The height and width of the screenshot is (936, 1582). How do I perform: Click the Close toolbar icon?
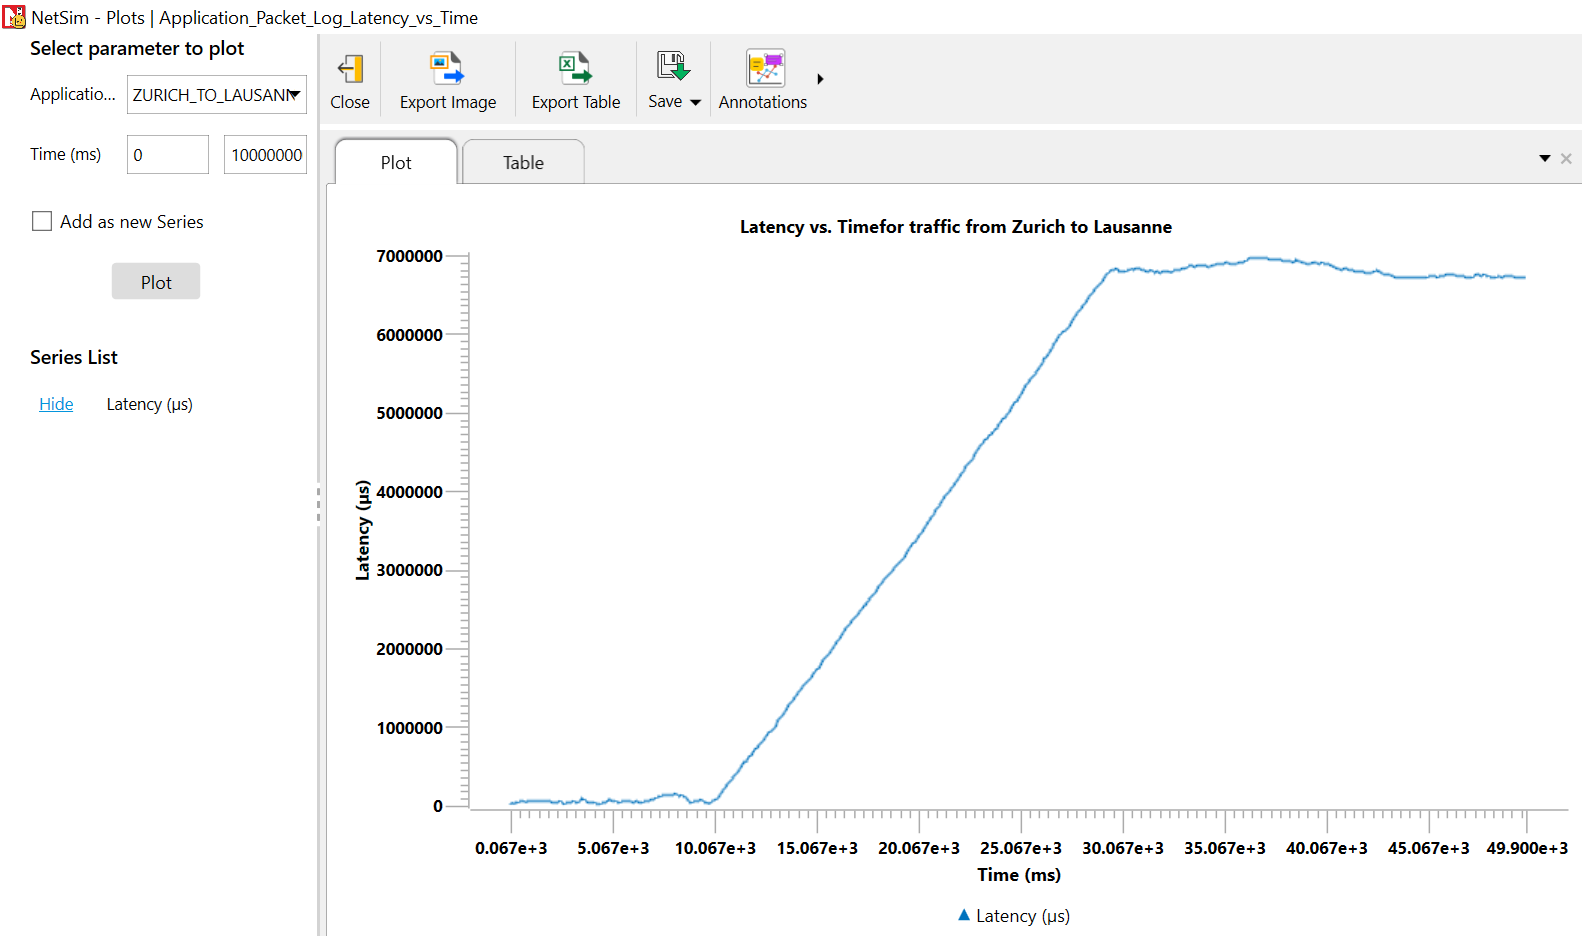pos(350,69)
